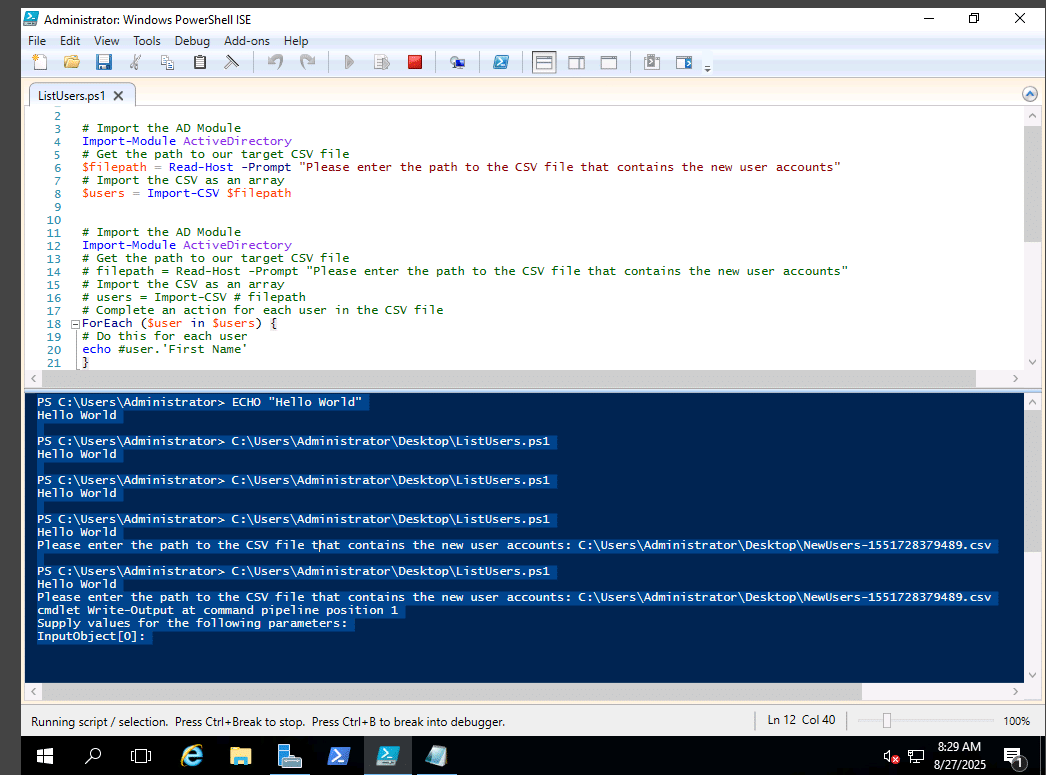Toggle Show Script Pane Top layout
The width and height of the screenshot is (1046, 775).
point(544,63)
